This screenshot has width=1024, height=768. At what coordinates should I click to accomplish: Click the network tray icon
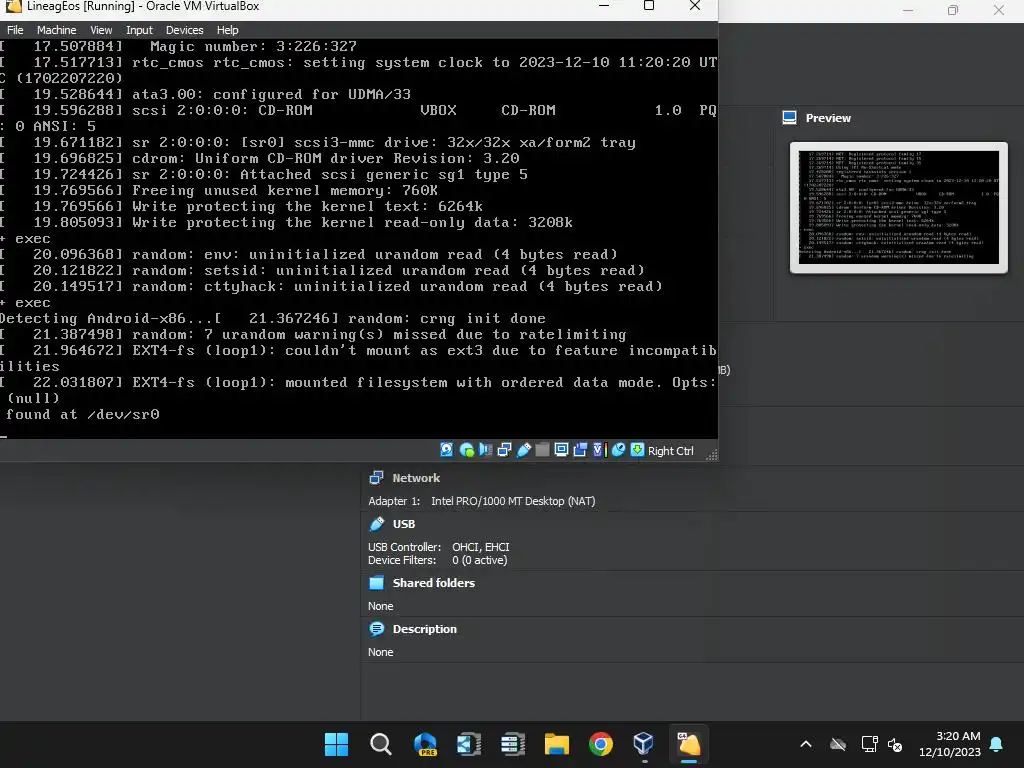coord(869,744)
